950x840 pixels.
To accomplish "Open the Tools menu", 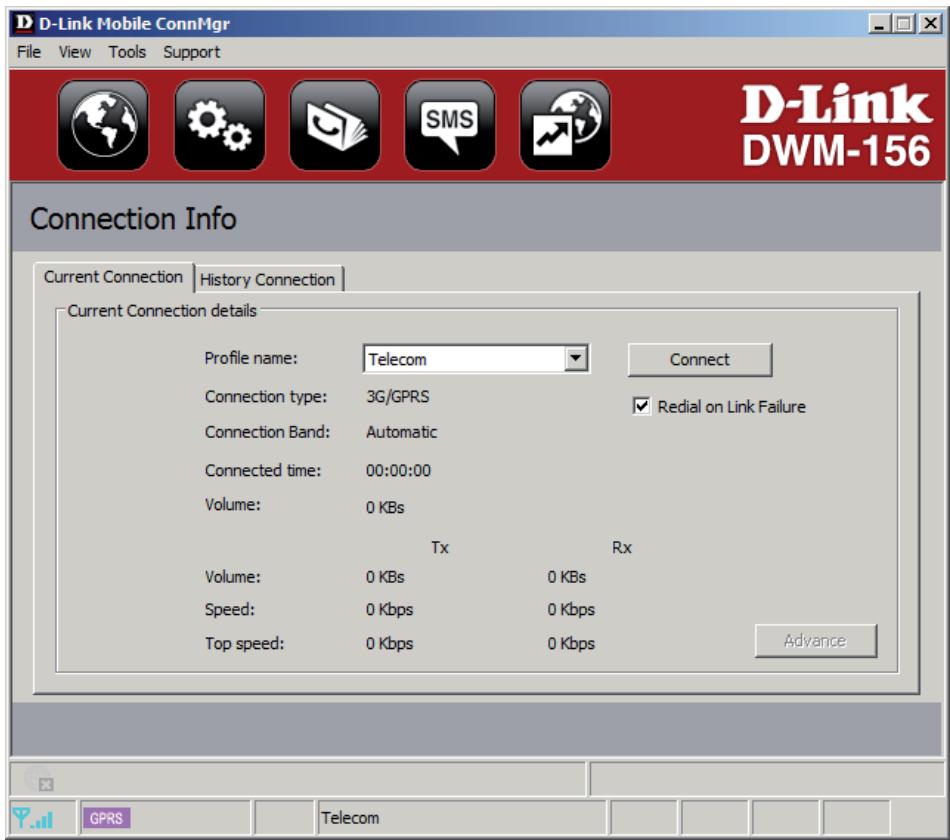I will (x=127, y=52).
